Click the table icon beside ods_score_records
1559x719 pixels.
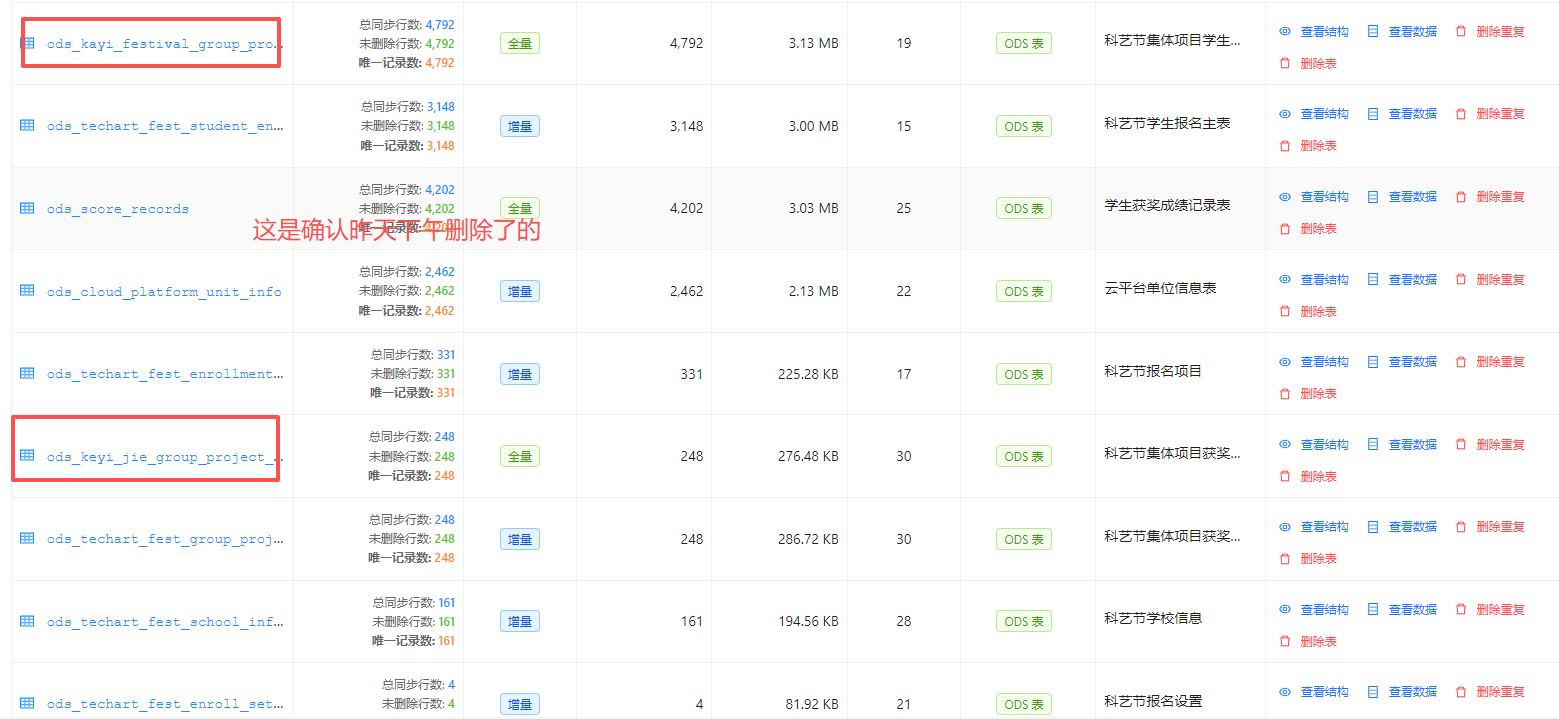pos(27,208)
